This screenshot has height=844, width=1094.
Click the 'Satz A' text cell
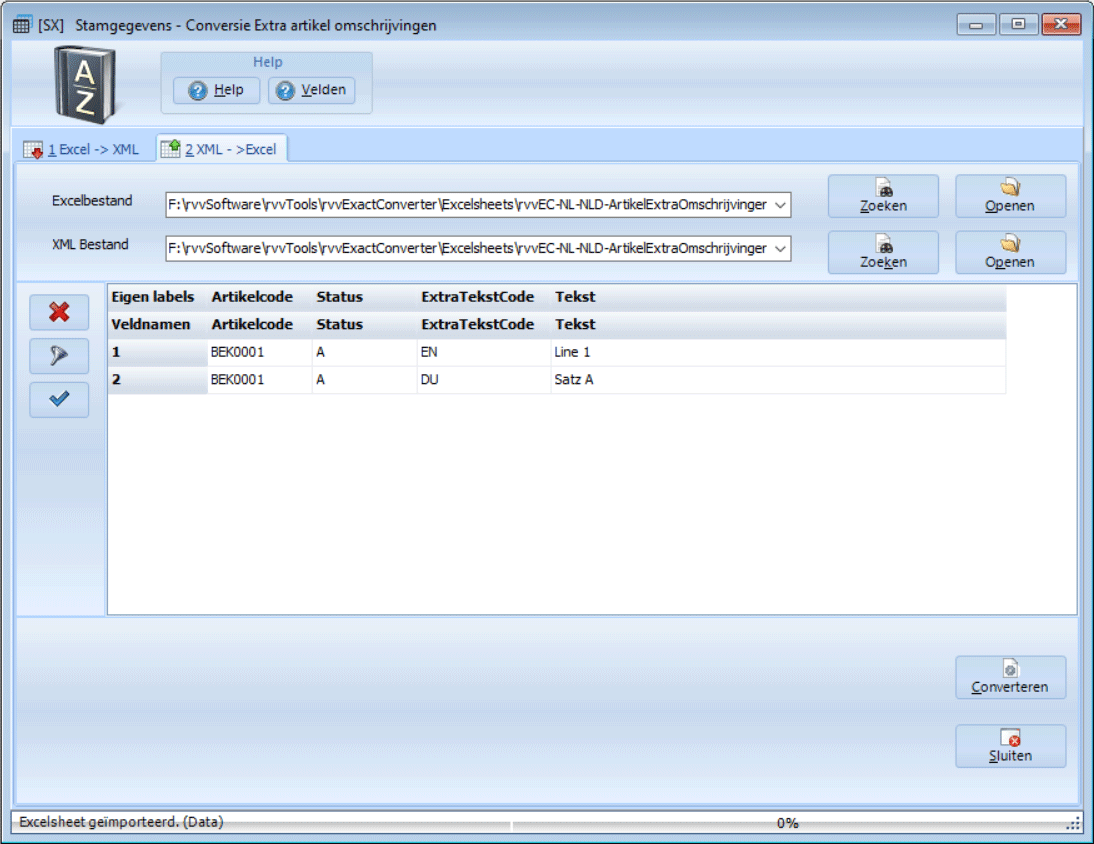click(x=778, y=380)
